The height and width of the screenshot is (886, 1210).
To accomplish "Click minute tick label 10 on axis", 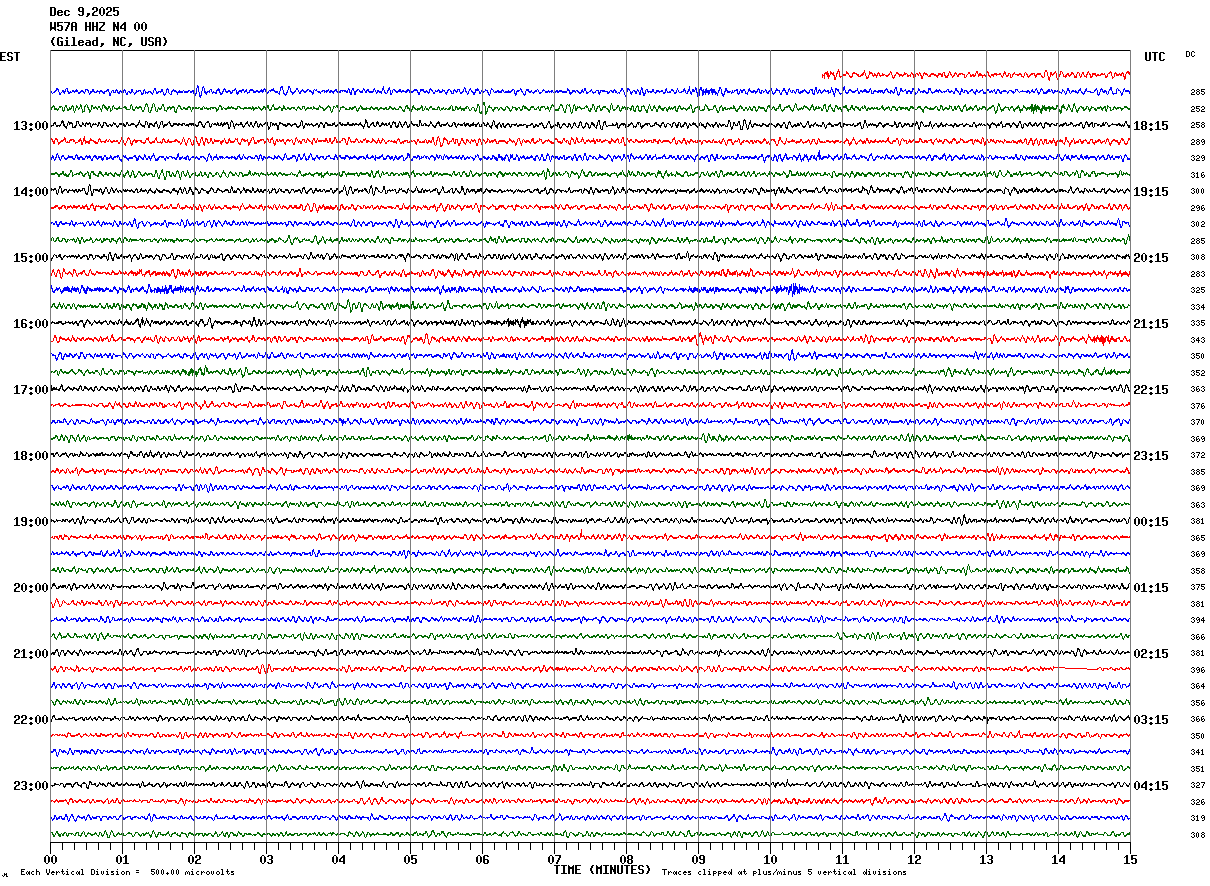I will 770,859.
